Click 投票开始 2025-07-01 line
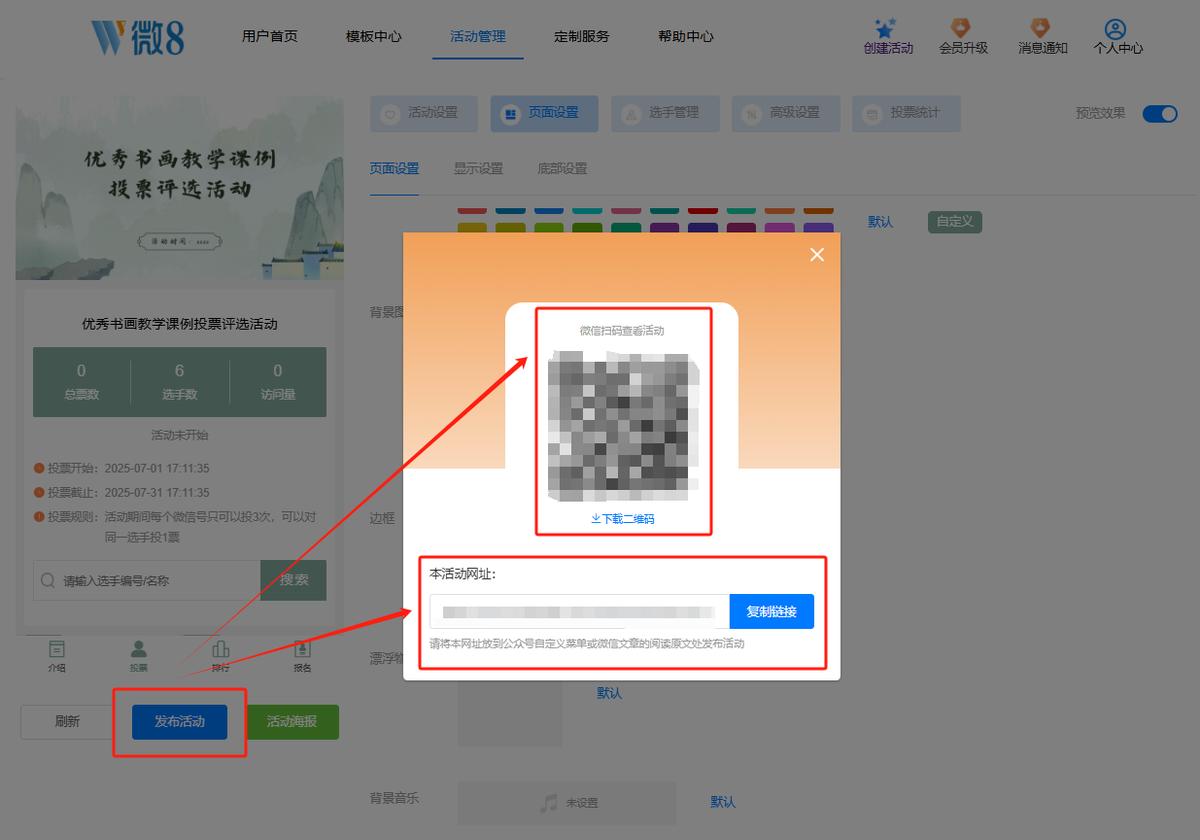This screenshot has width=1200, height=840. pos(122,468)
